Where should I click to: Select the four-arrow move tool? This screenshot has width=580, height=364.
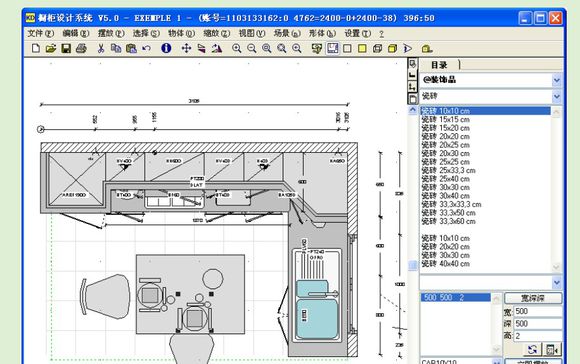click(186, 48)
